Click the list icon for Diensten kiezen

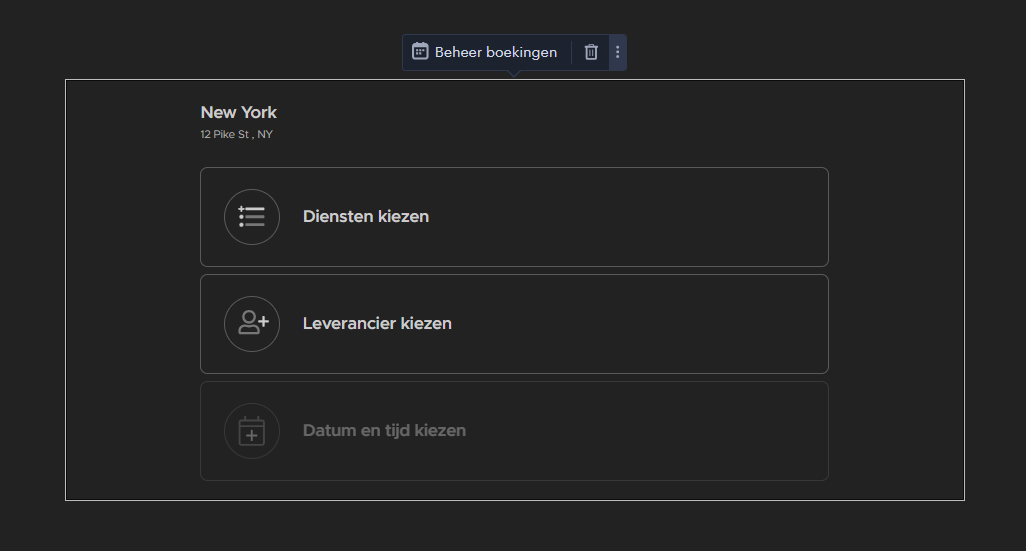pyautogui.click(x=252, y=217)
